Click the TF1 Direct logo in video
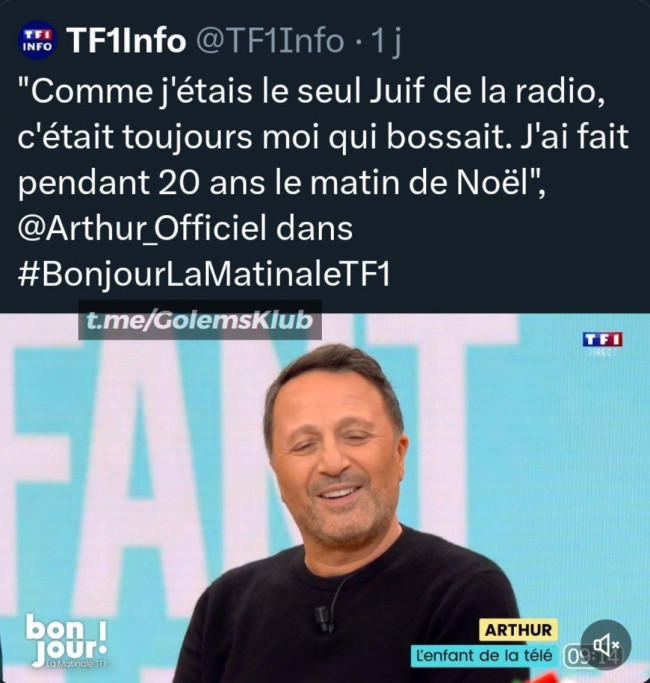Image resolution: width=650 pixels, height=683 pixels. (x=603, y=344)
